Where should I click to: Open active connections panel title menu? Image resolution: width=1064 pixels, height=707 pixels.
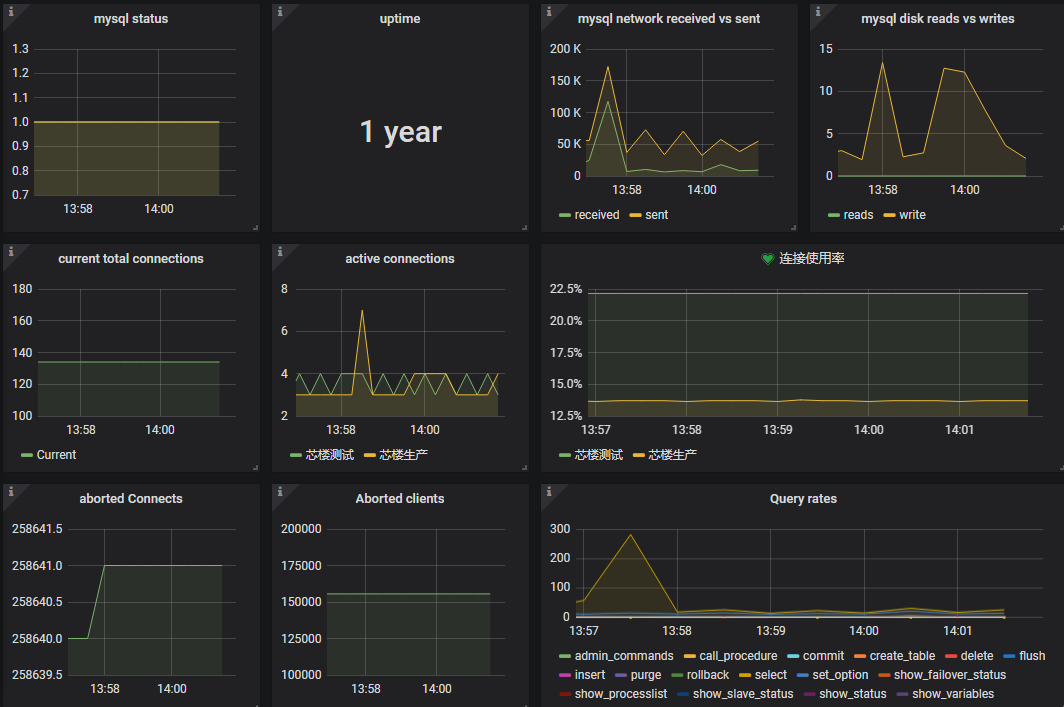click(400, 259)
